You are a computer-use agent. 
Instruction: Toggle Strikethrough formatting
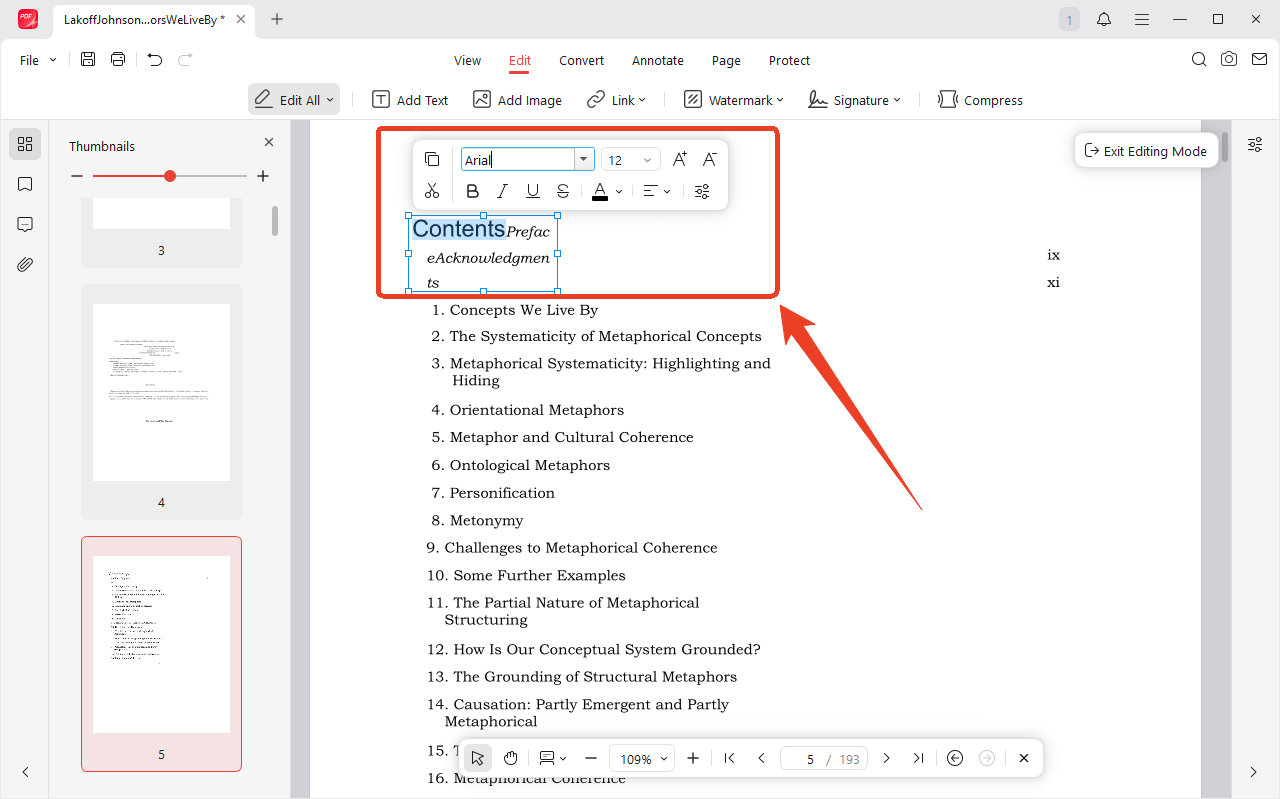(x=563, y=191)
